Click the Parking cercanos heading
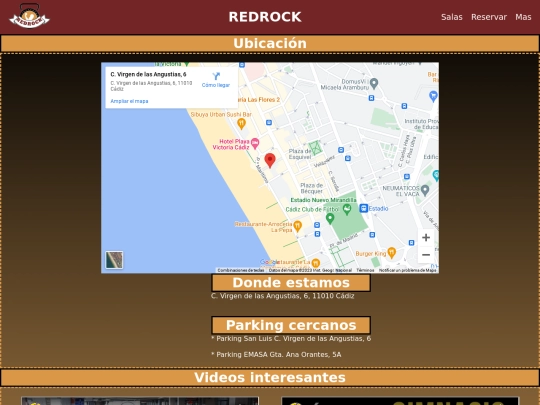540x405 pixels. click(x=291, y=325)
